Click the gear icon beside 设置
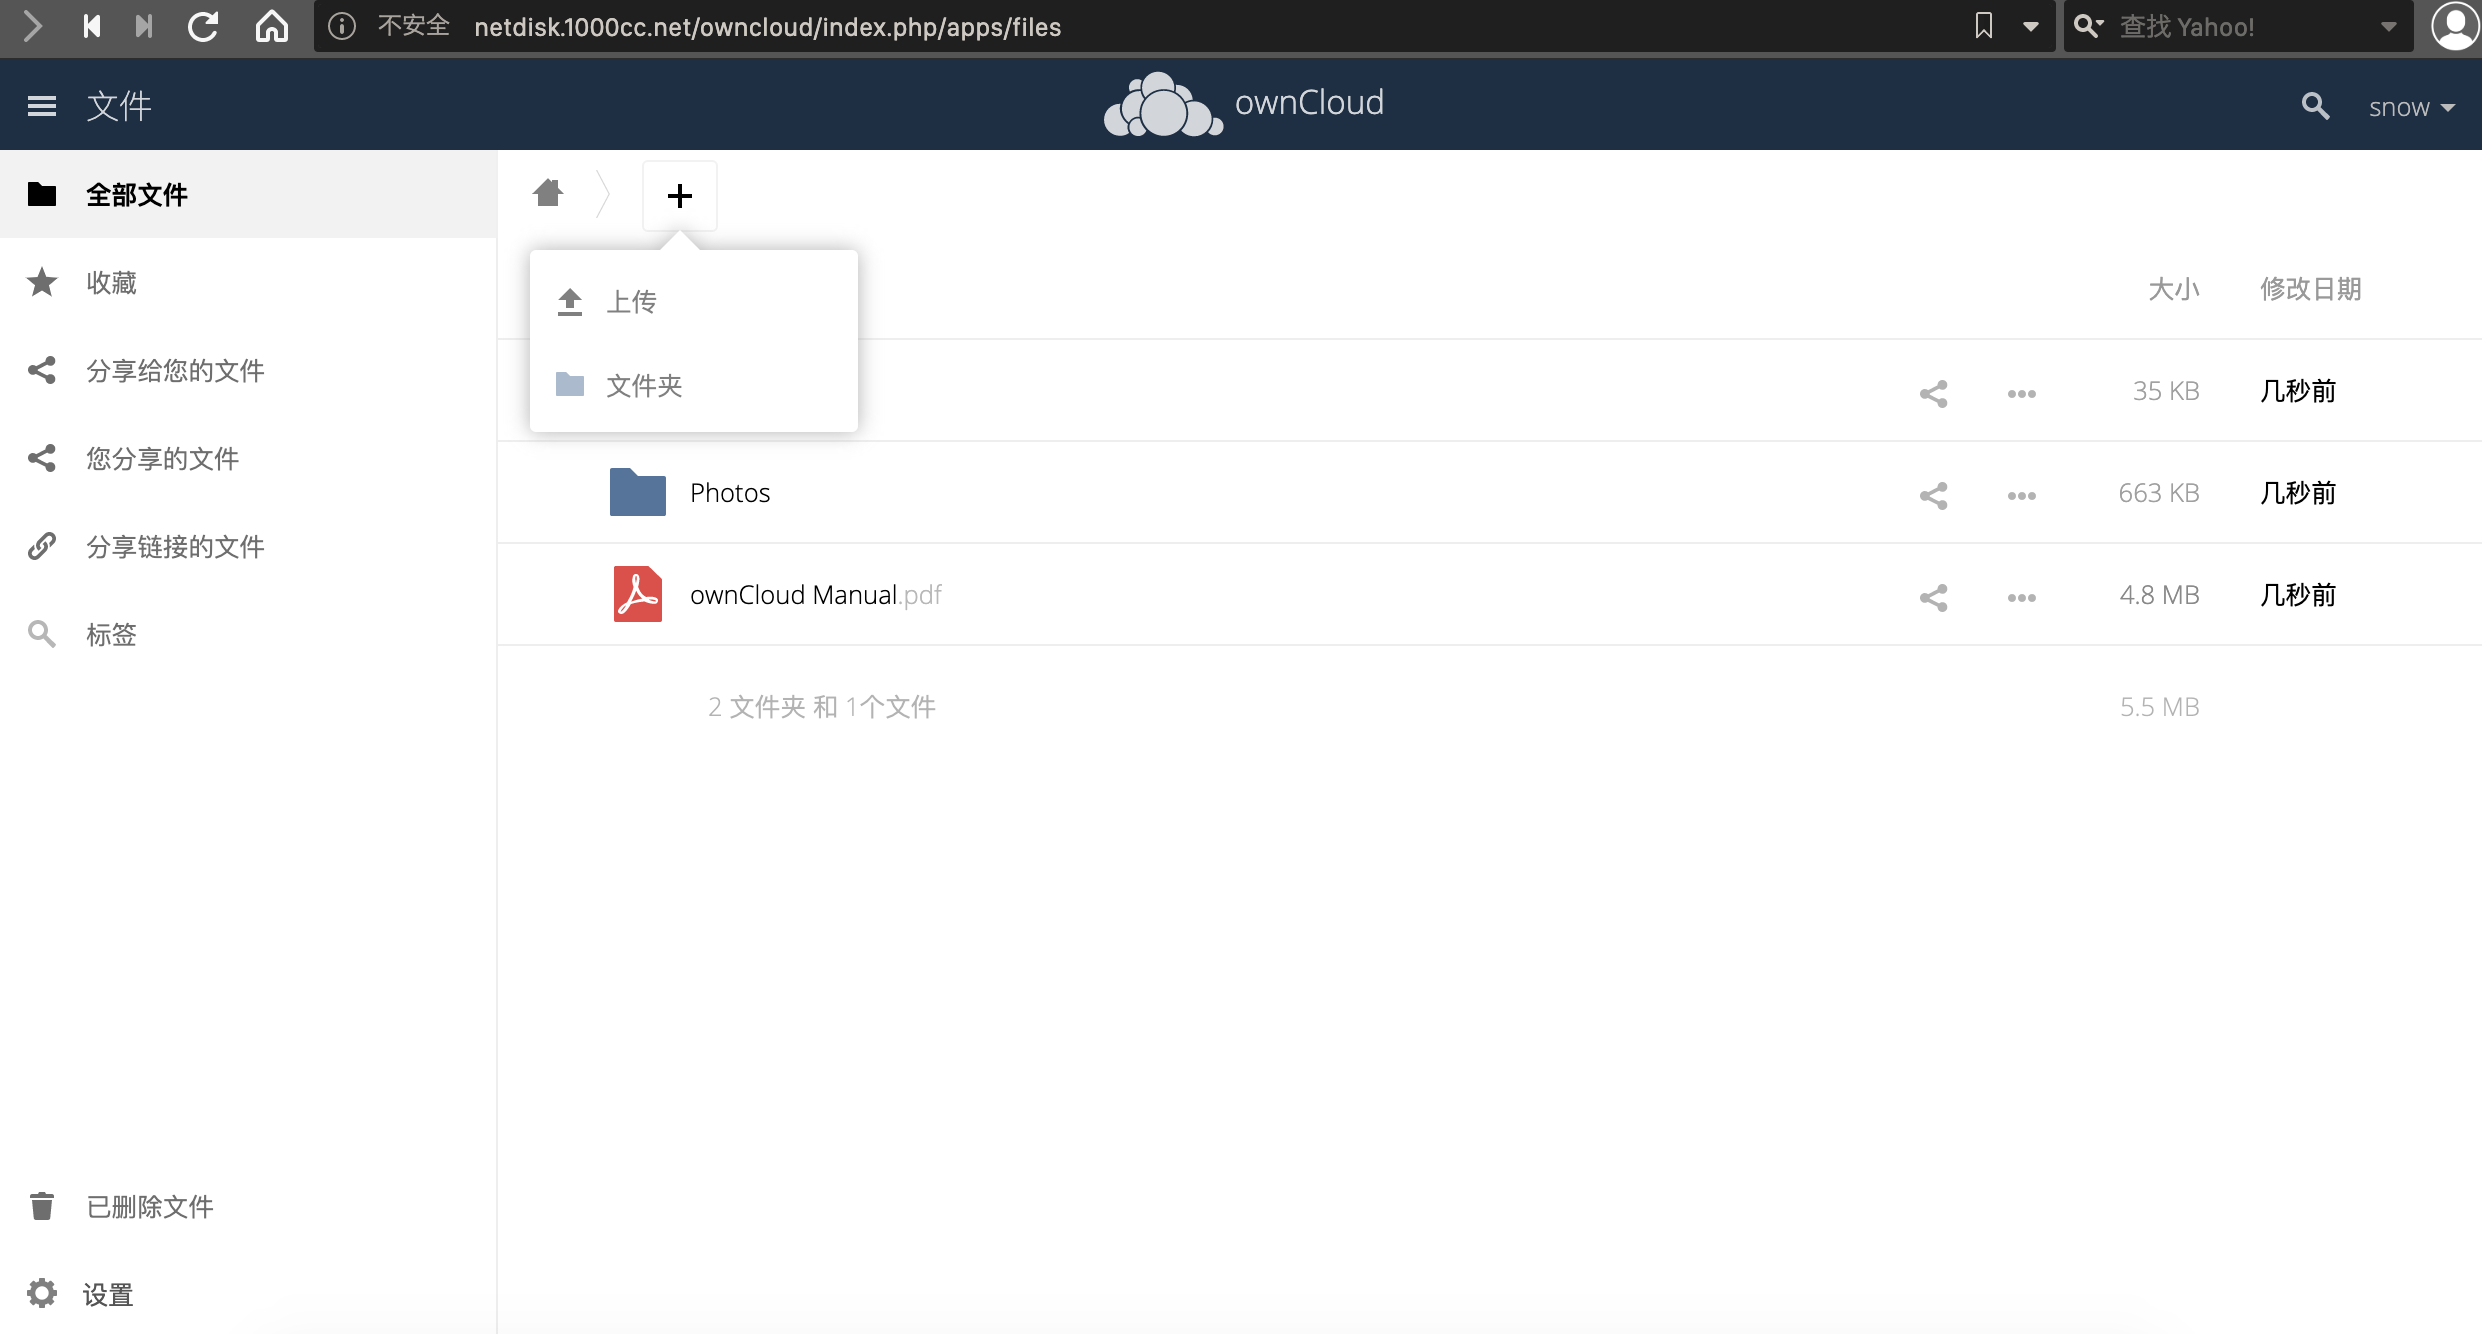This screenshot has height=1334, width=2482. 42,1293
